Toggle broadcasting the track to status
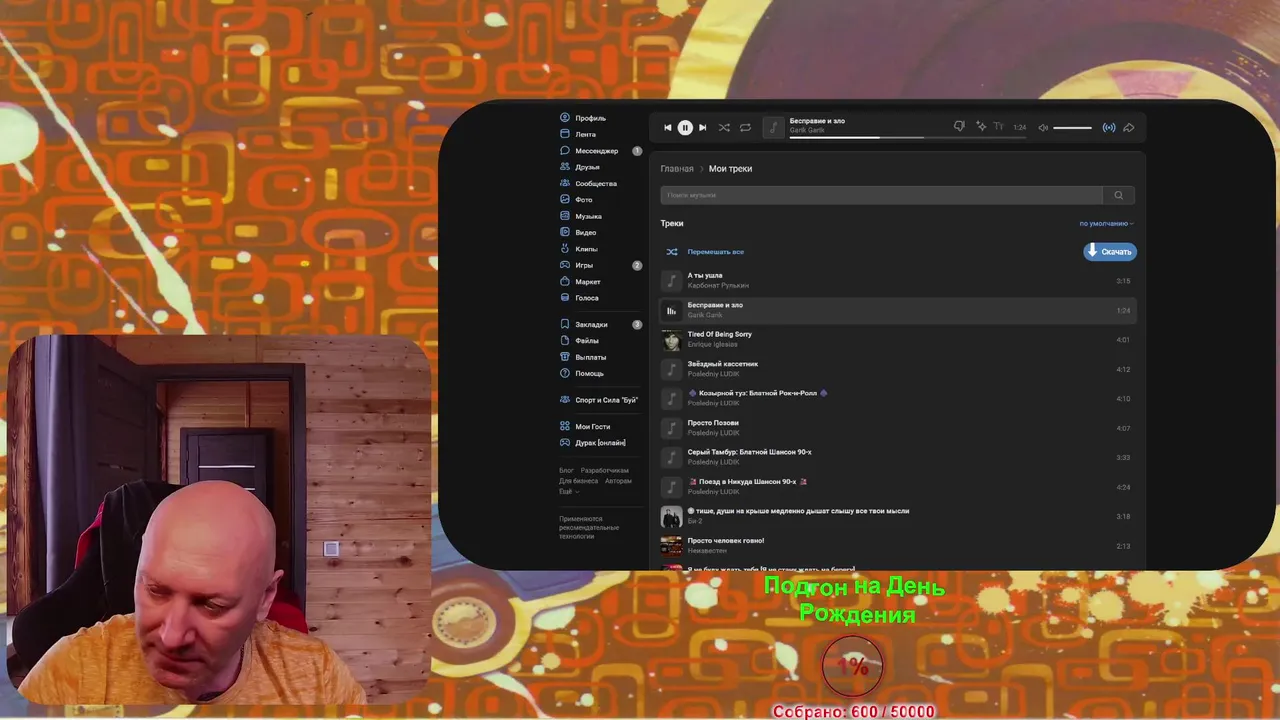Screen dimensions: 1280x720 [x=1109, y=127]
